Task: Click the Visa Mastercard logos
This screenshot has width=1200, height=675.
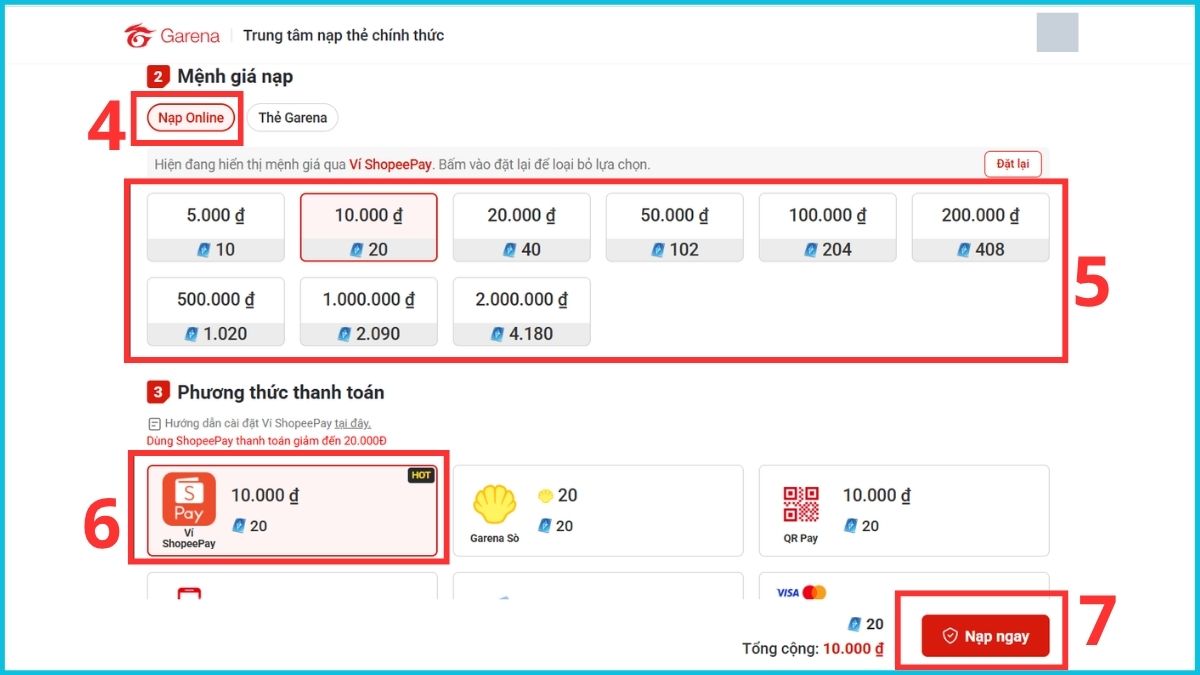Action: [802, 593]
